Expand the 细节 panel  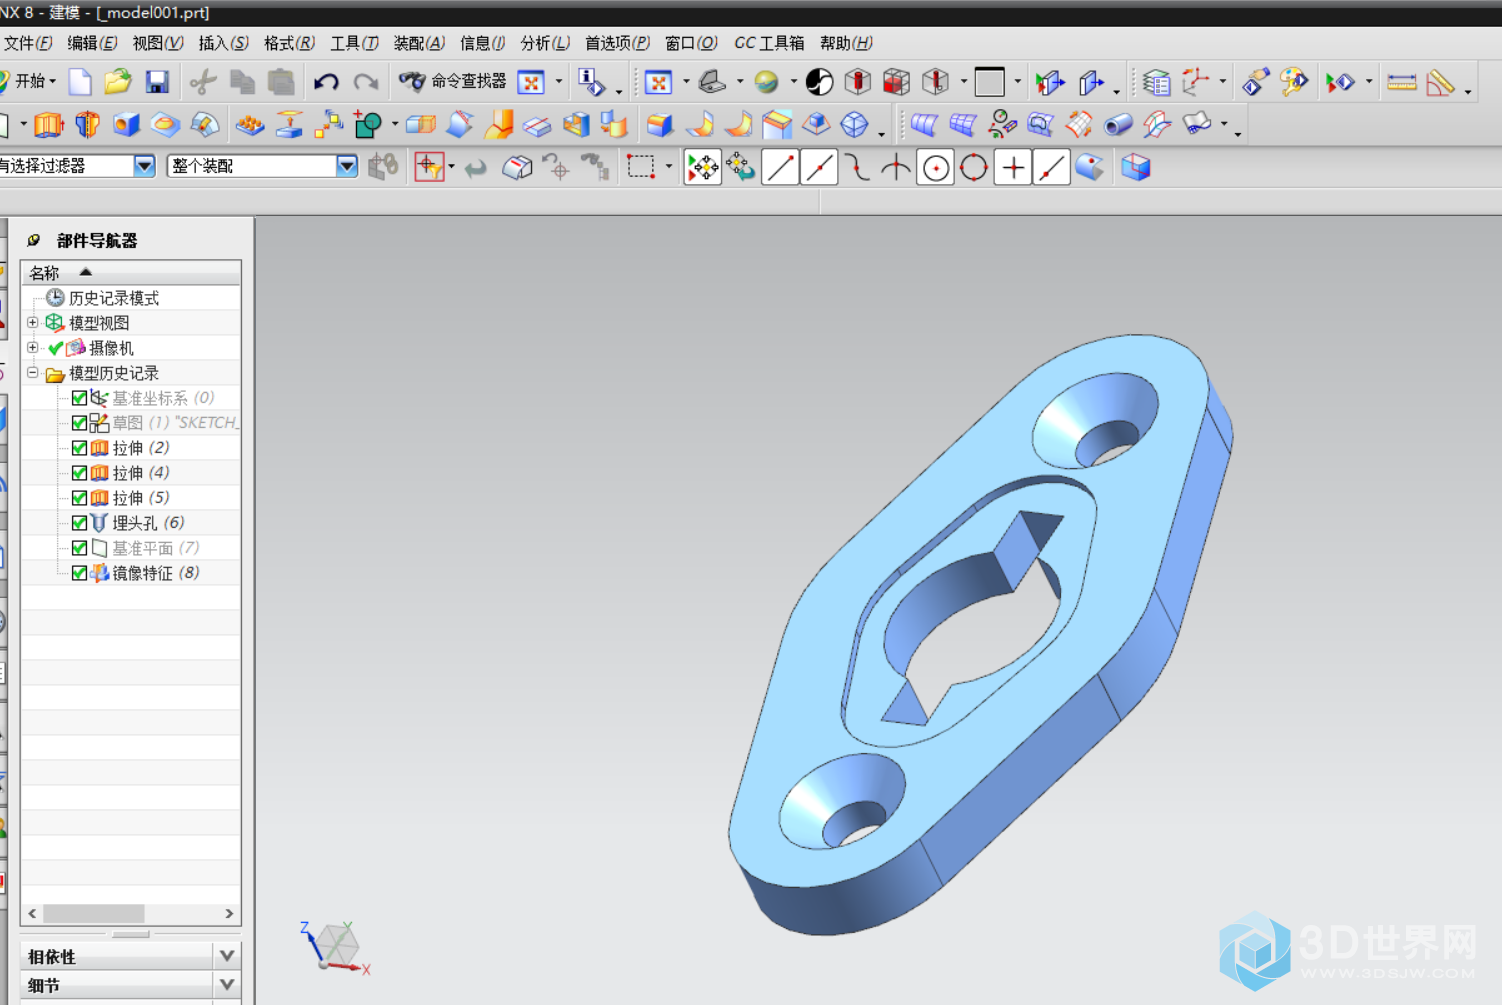tap(227, 985)
